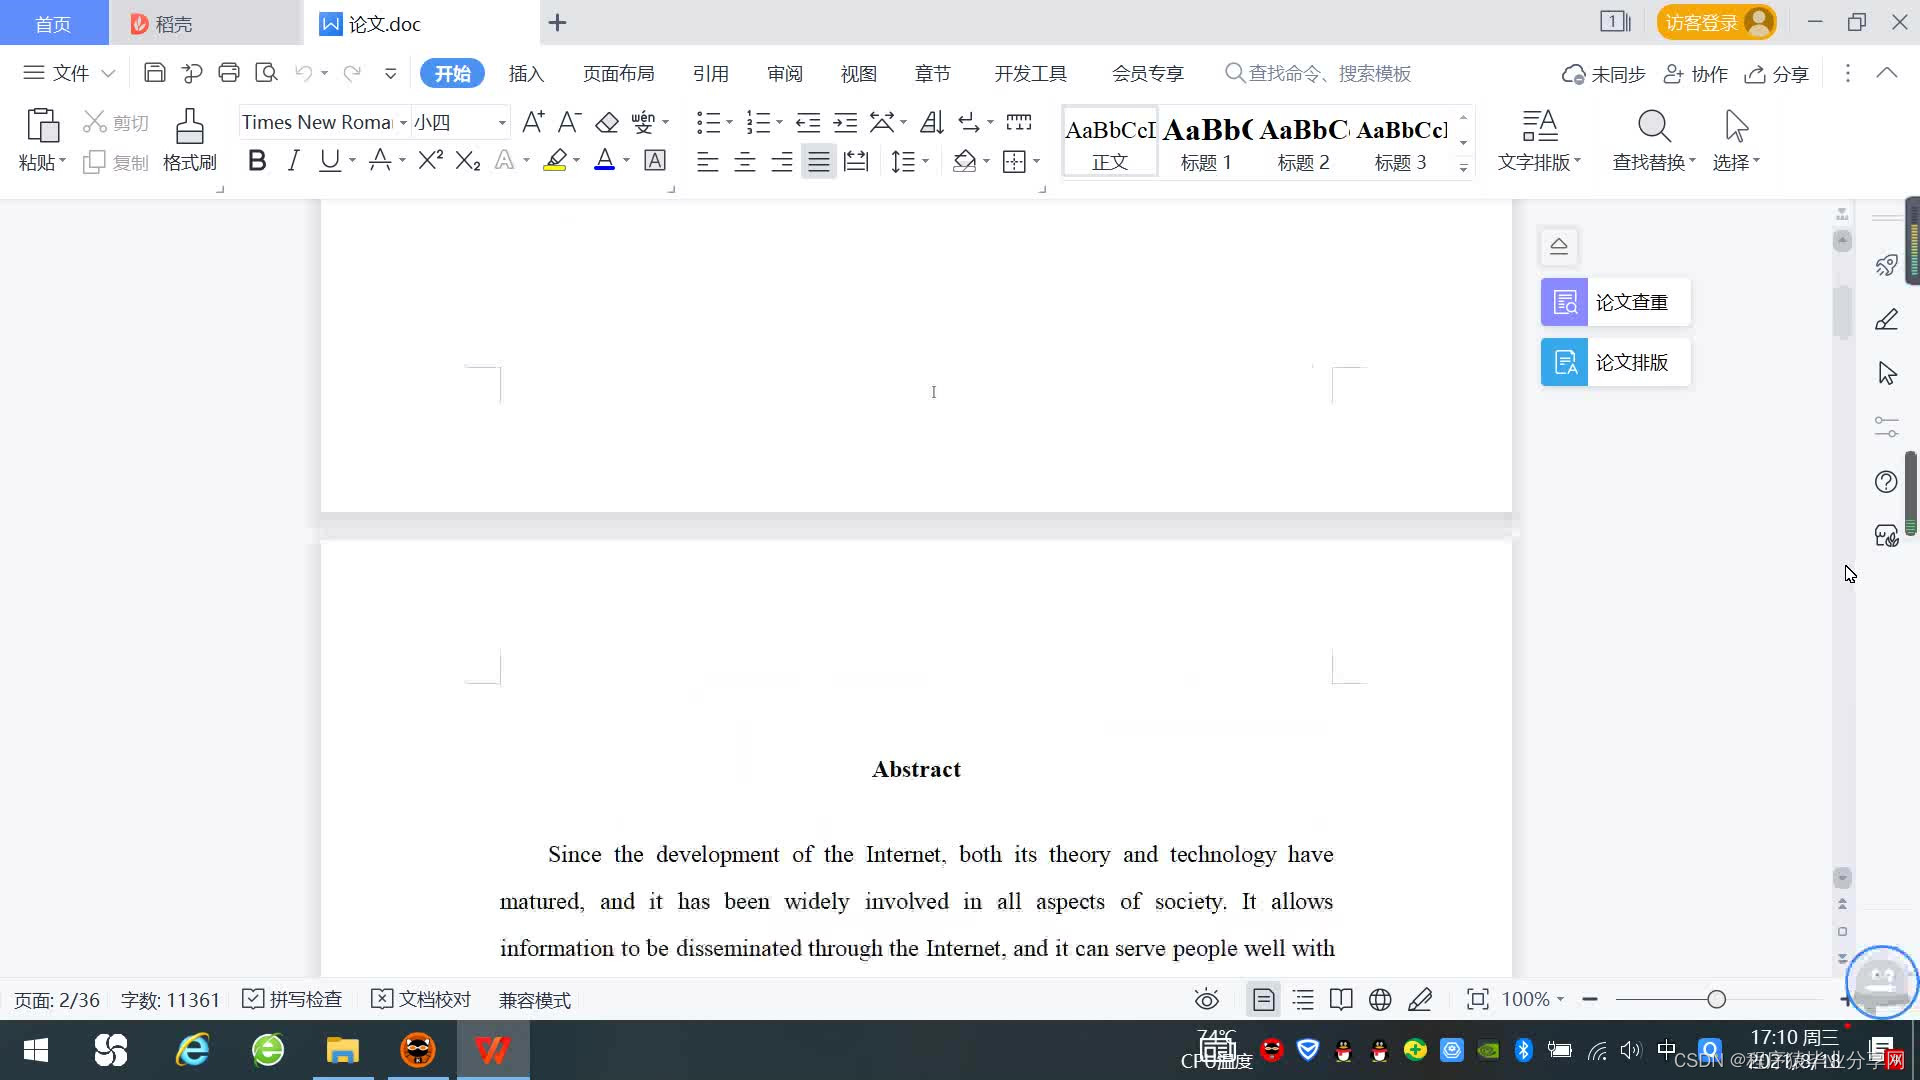Expand the Times New Roman font dropdown
Image resolution: width=1920 pixels, height=1080 pixels.
[x=403, y=123]
